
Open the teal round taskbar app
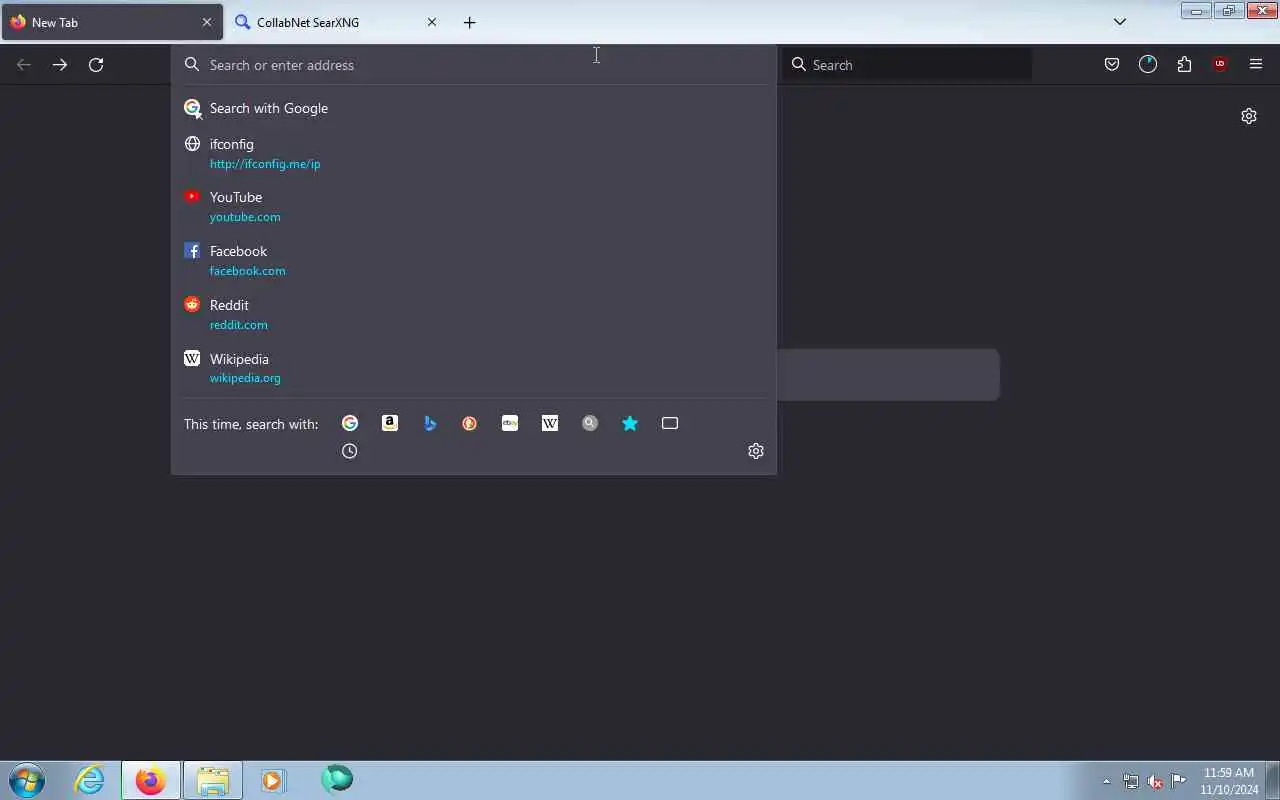337,779
